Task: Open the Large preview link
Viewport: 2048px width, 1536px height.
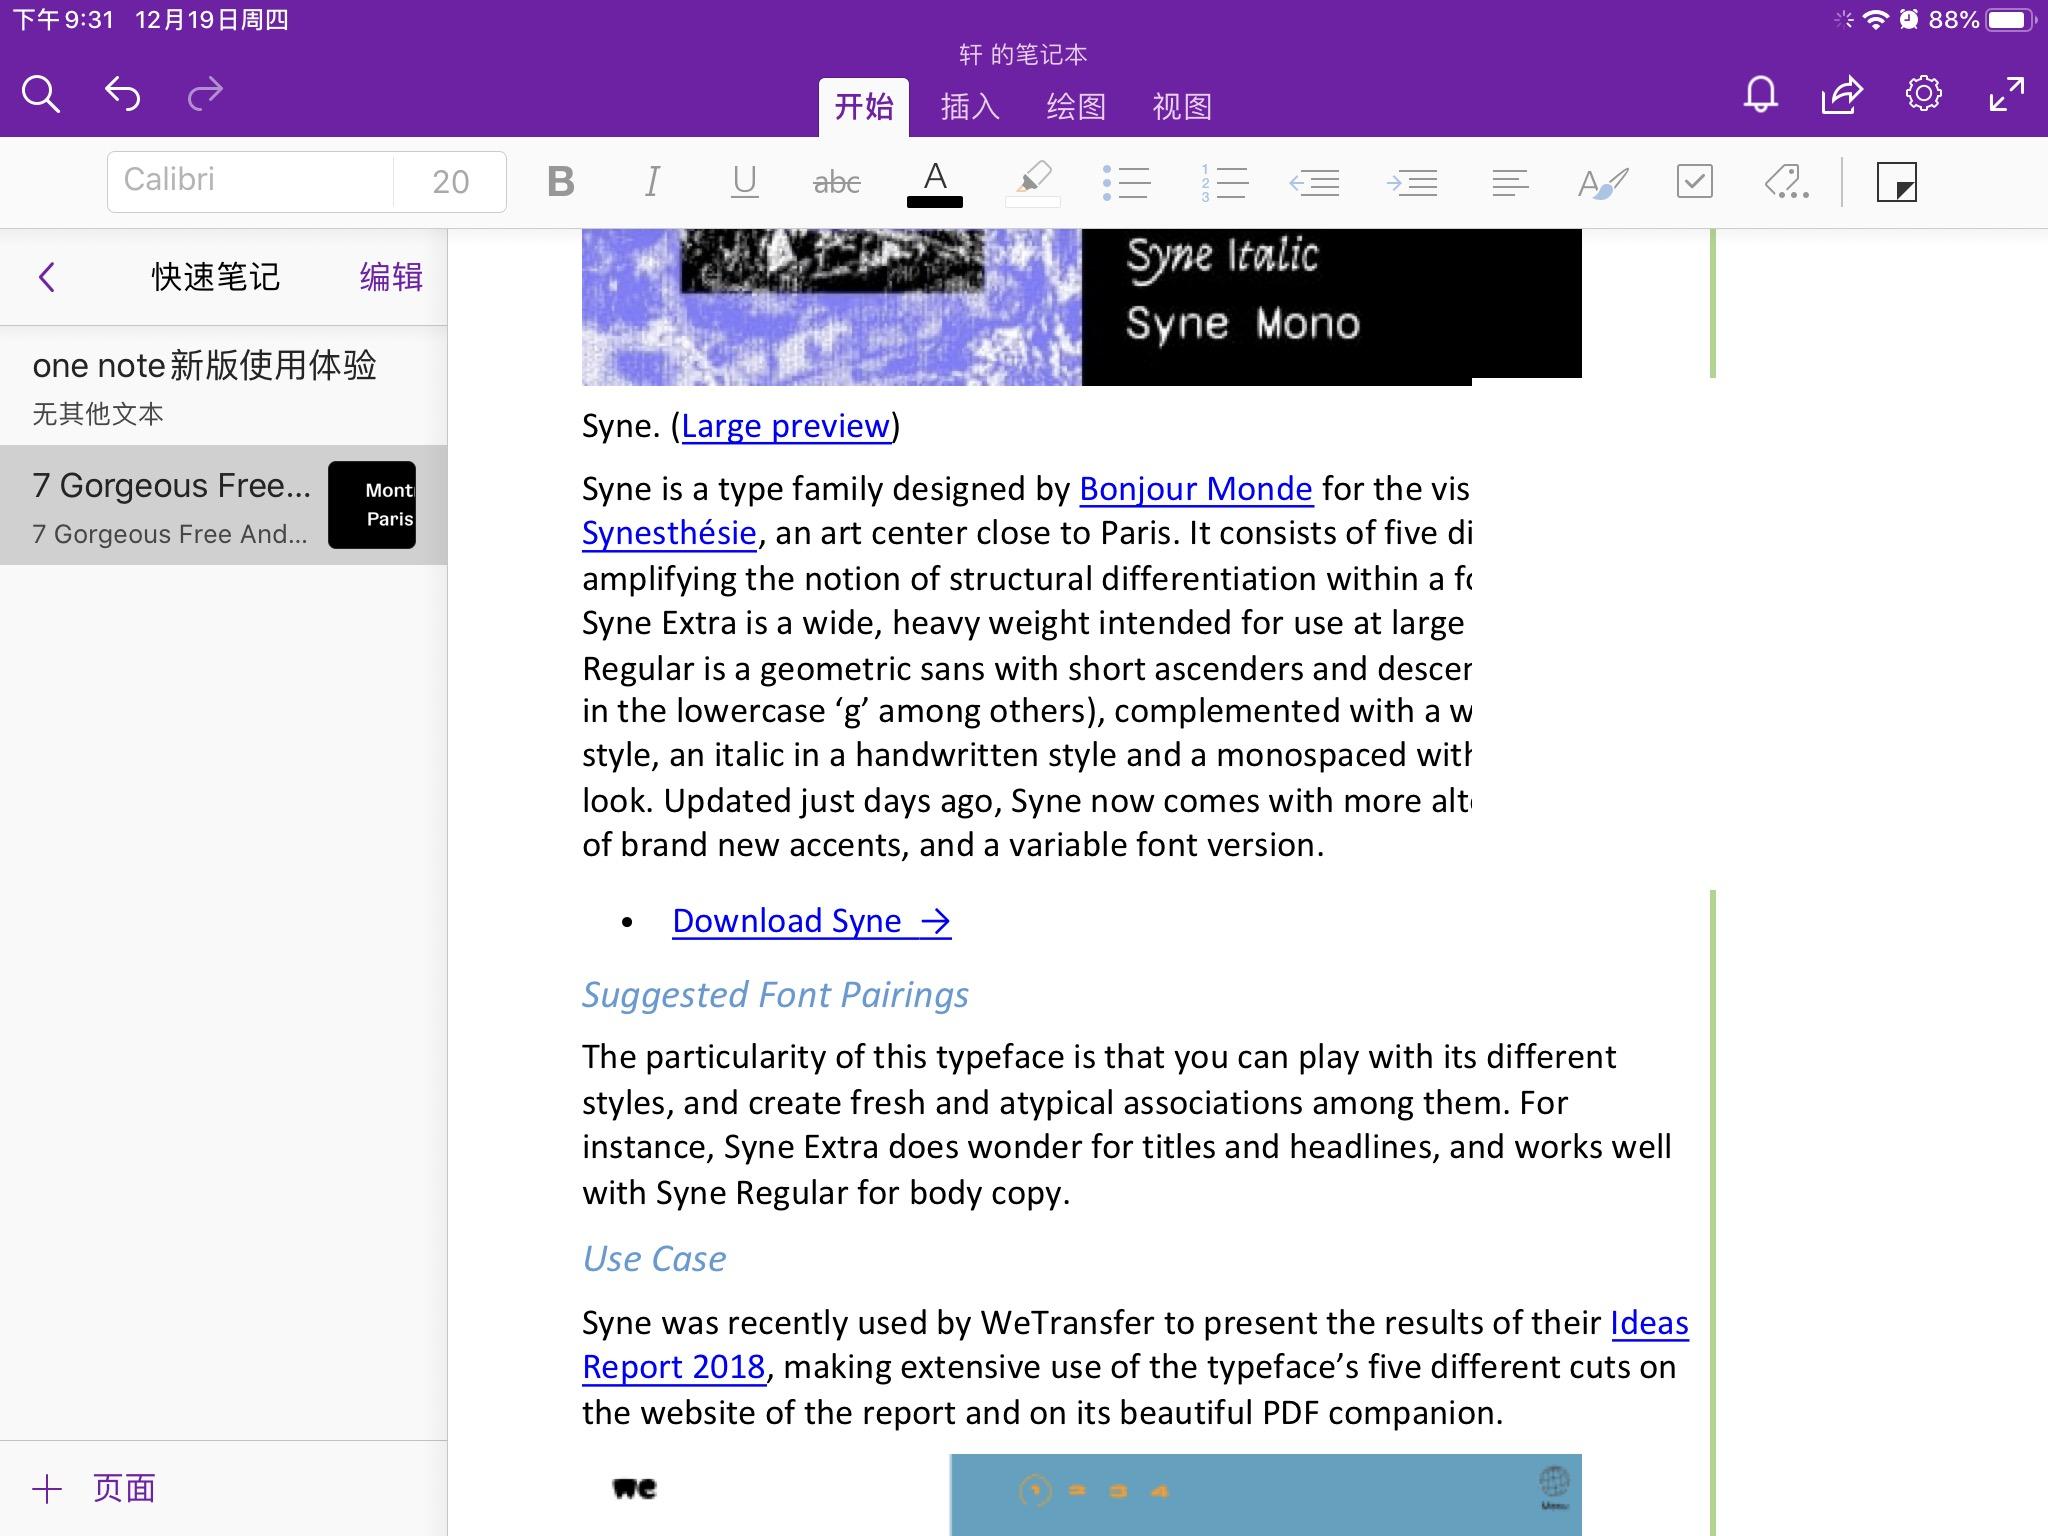Action: (785, 426)
